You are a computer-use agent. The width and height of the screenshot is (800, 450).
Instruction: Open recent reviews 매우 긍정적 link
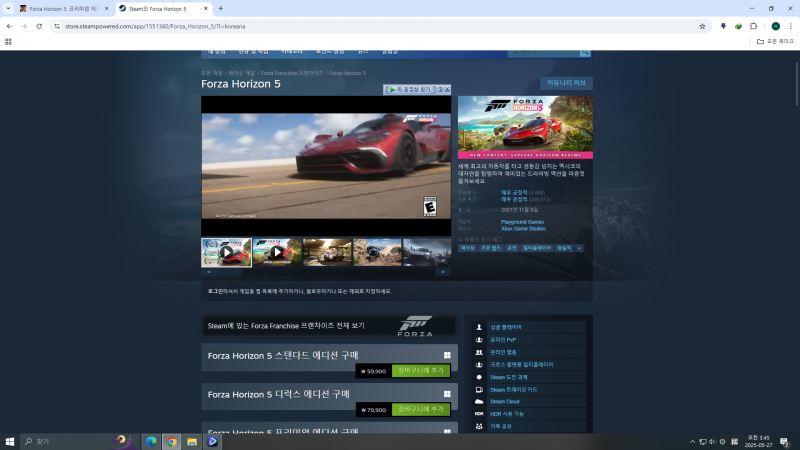click(514, 192)
